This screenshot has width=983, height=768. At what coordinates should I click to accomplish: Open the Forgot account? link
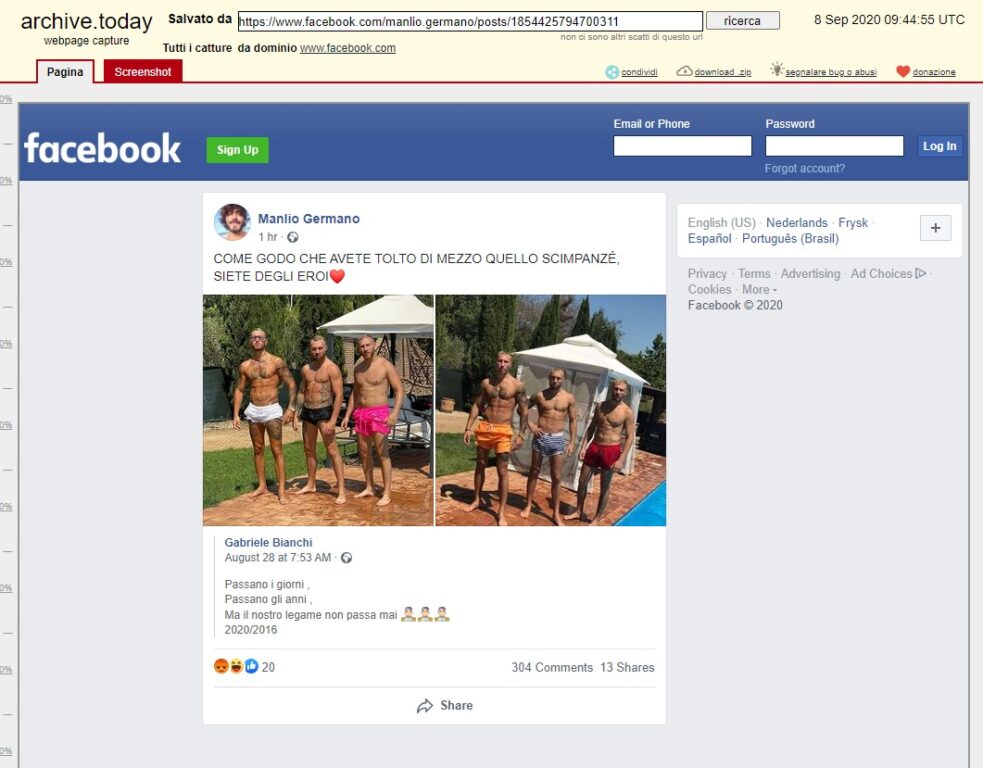click(x=804, y=168)
